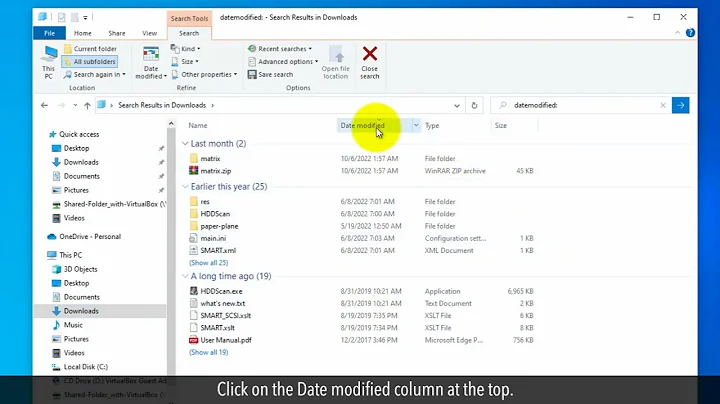Viewport: 720px width, 404px height.
Task: Open recent locations dropdown arrow
Action: click(75, 106)
